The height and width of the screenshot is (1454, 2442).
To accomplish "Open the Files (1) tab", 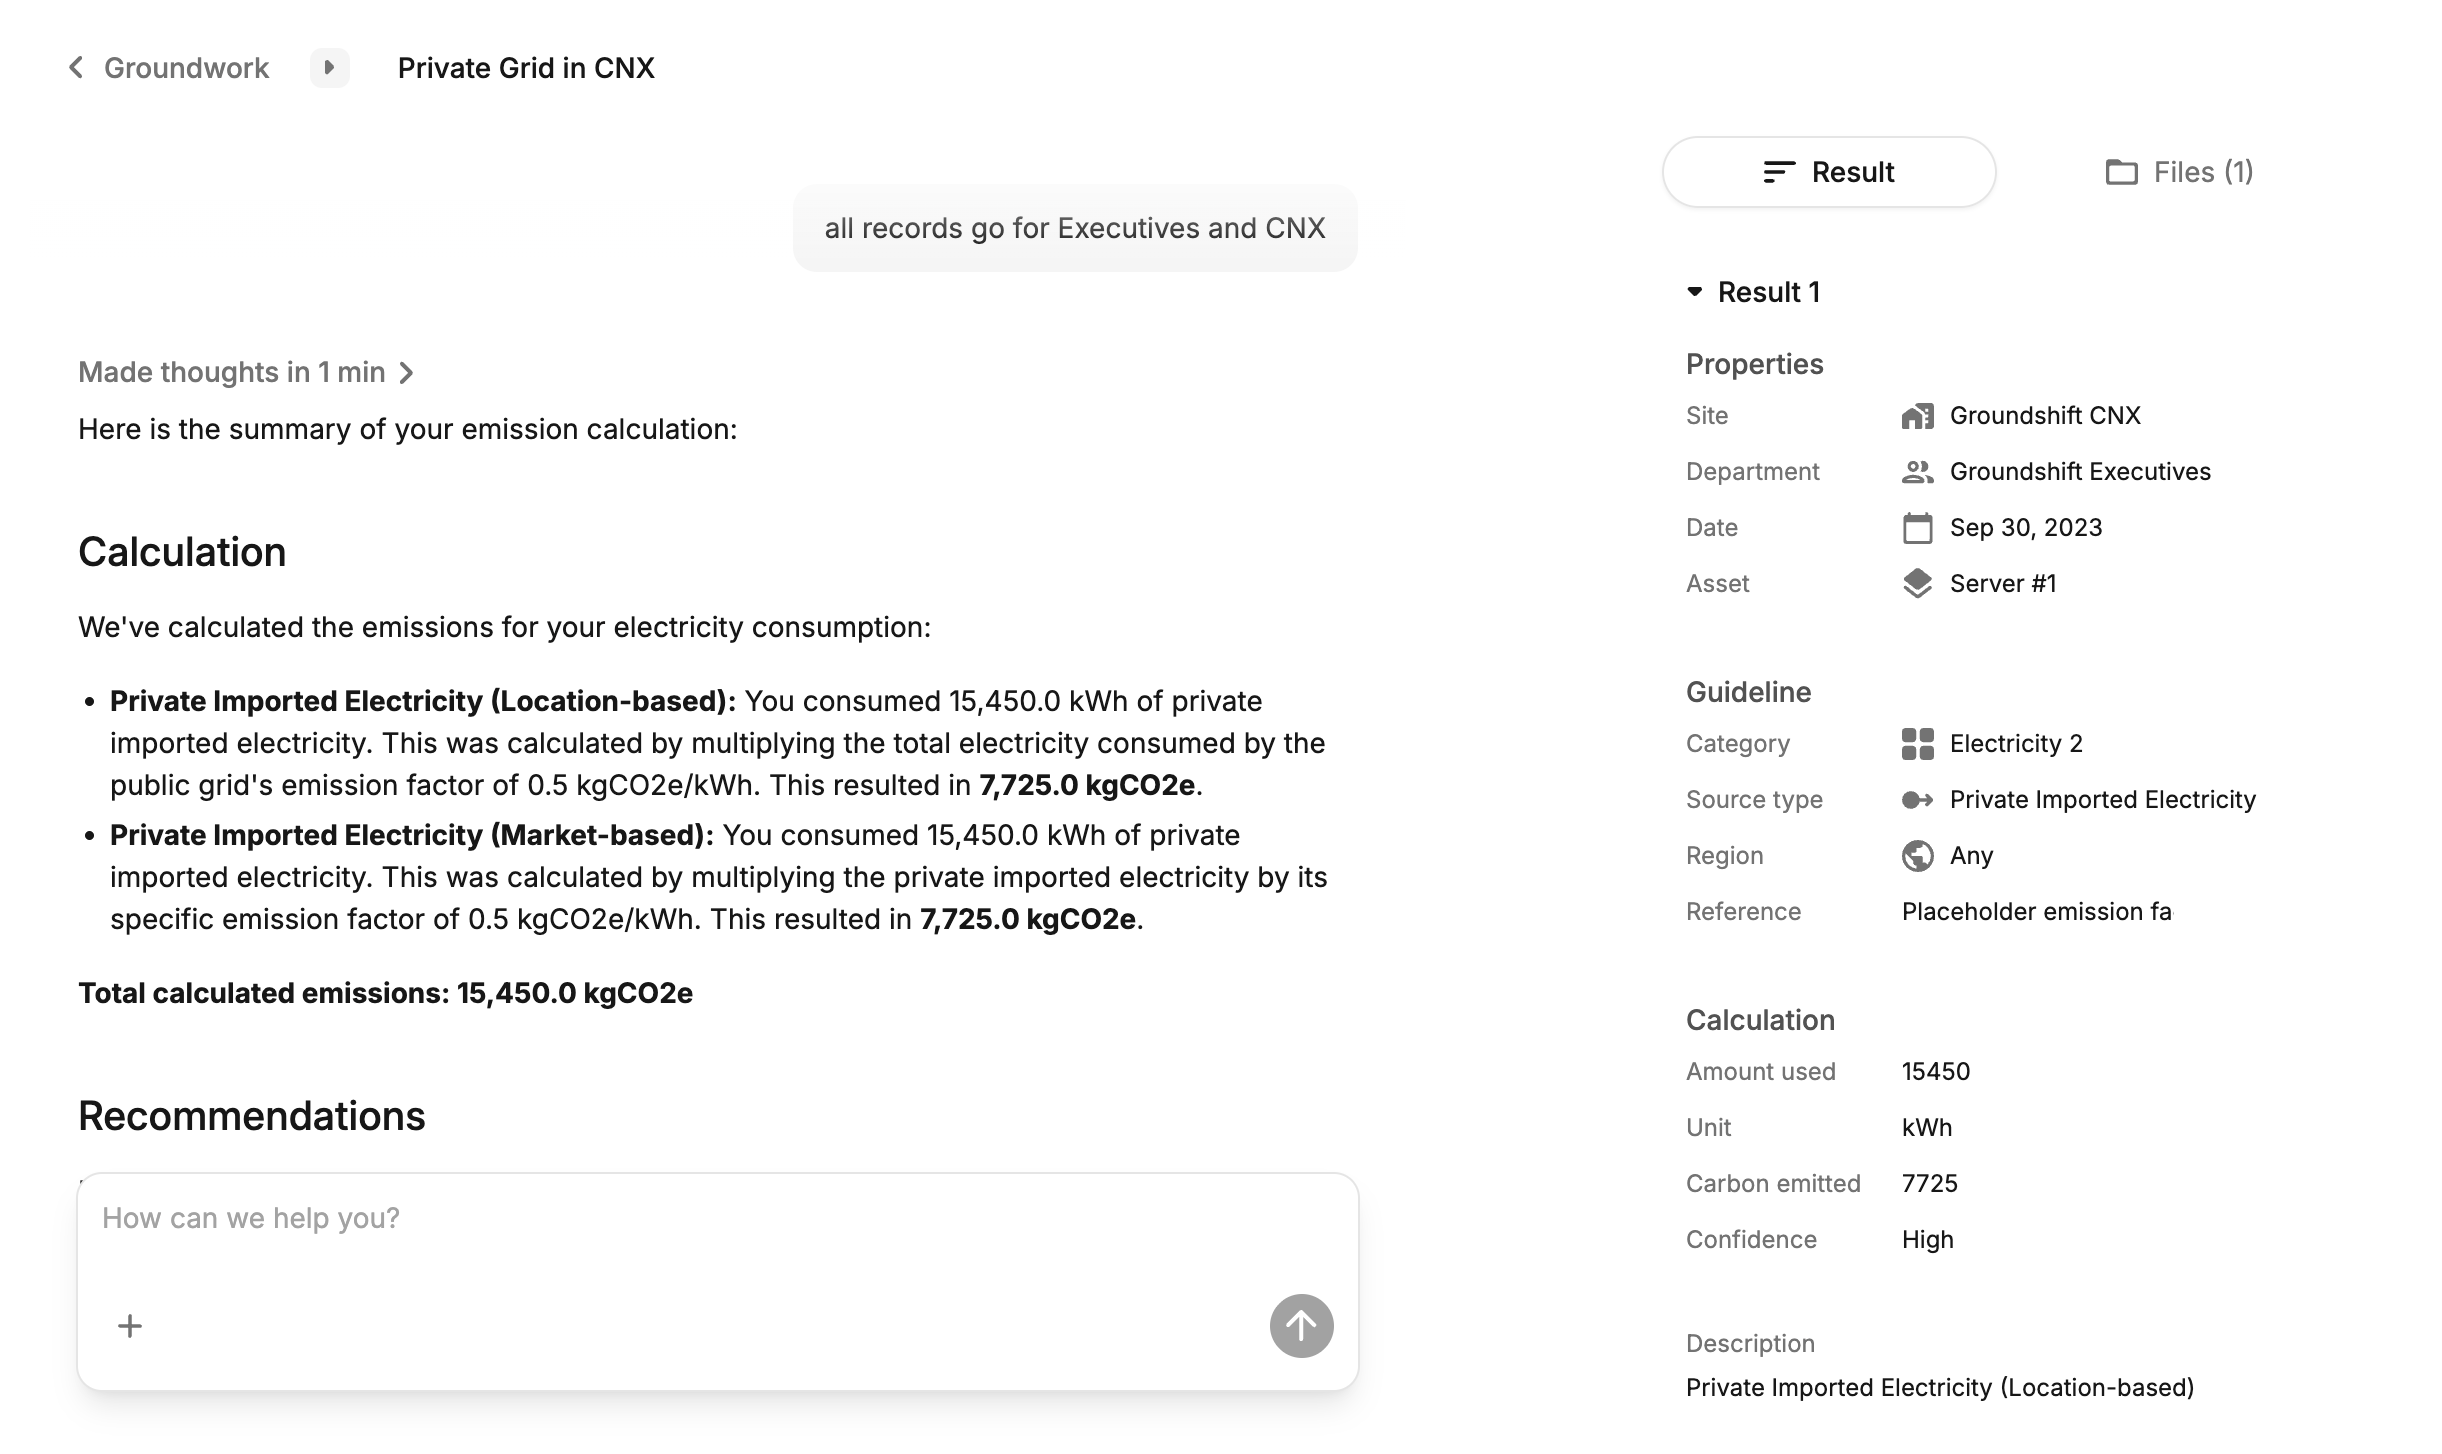I will point(2179,172).
